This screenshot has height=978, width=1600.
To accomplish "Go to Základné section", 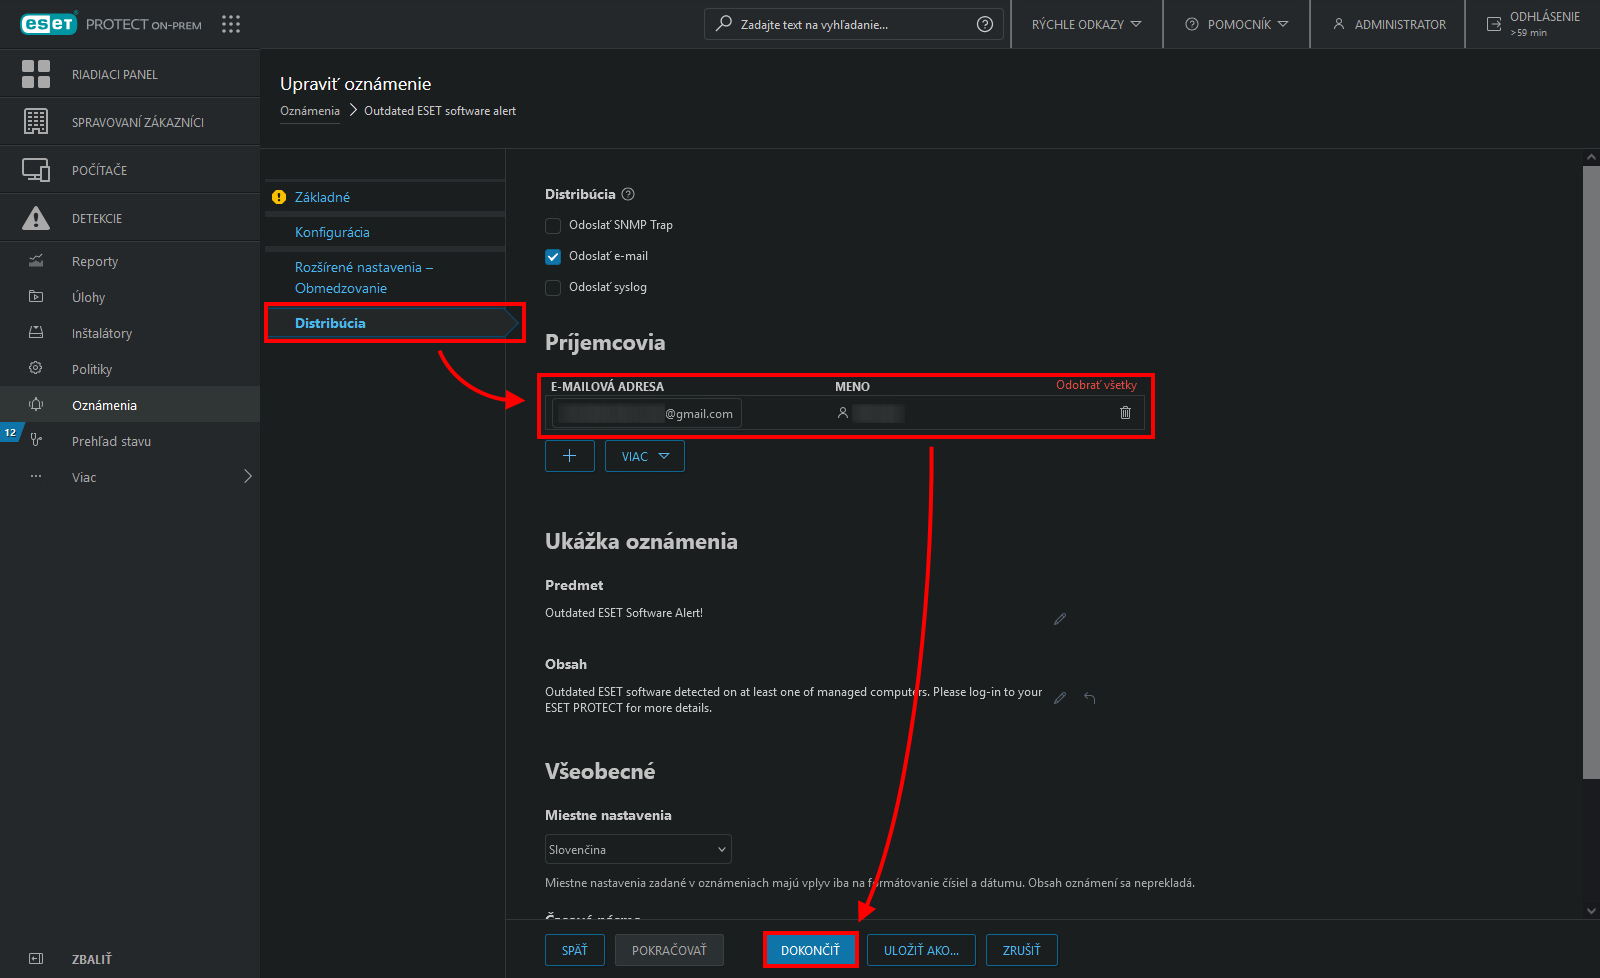I will click(x=322, y=197).
